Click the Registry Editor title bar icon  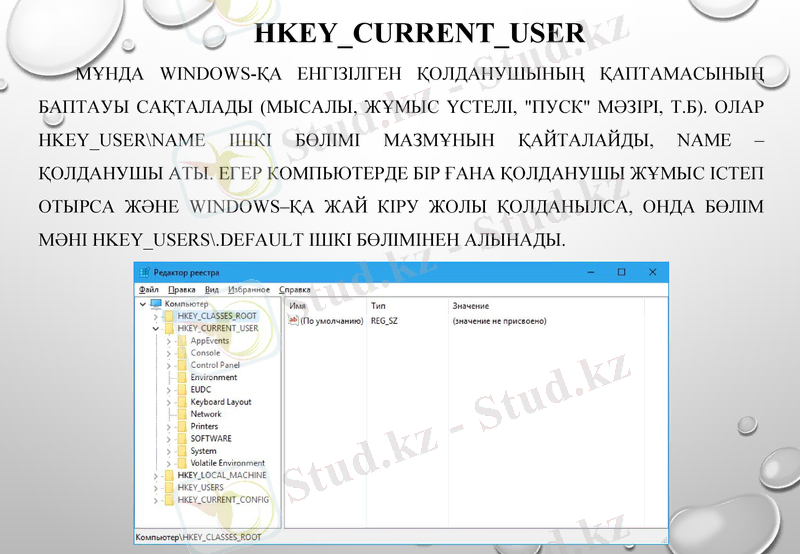(x=145, y=272)
